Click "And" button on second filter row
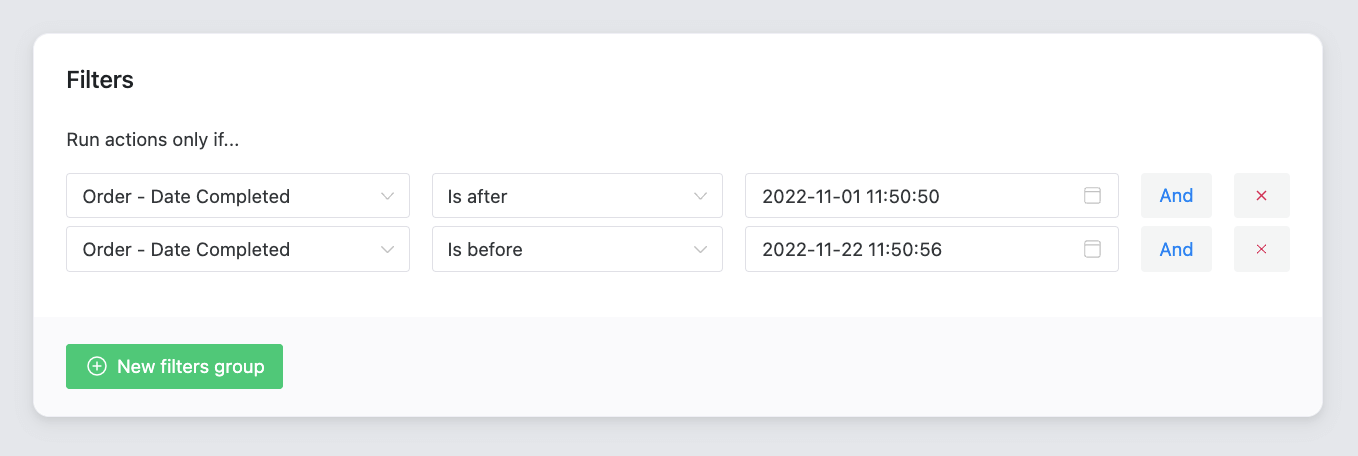 coord(1176,249)
